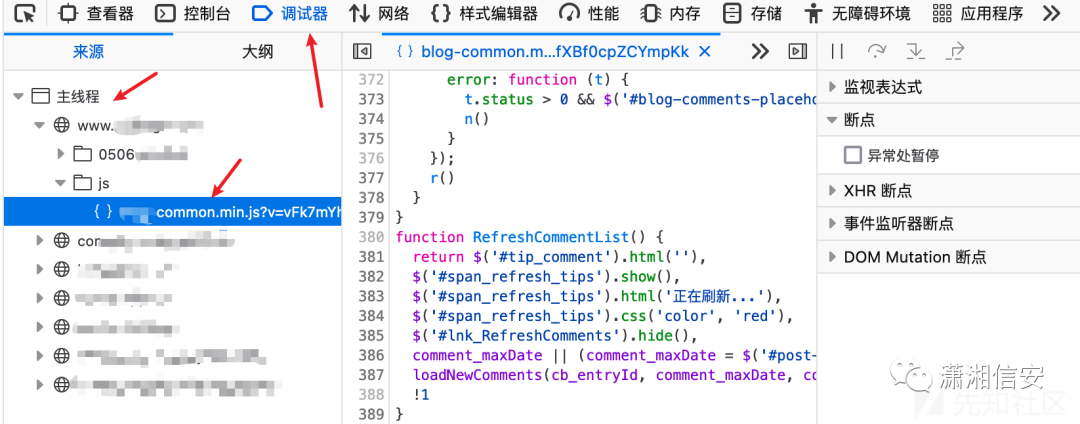The image size is (1080, 424).
Task: Collapse the js folder
Action: 61,183
